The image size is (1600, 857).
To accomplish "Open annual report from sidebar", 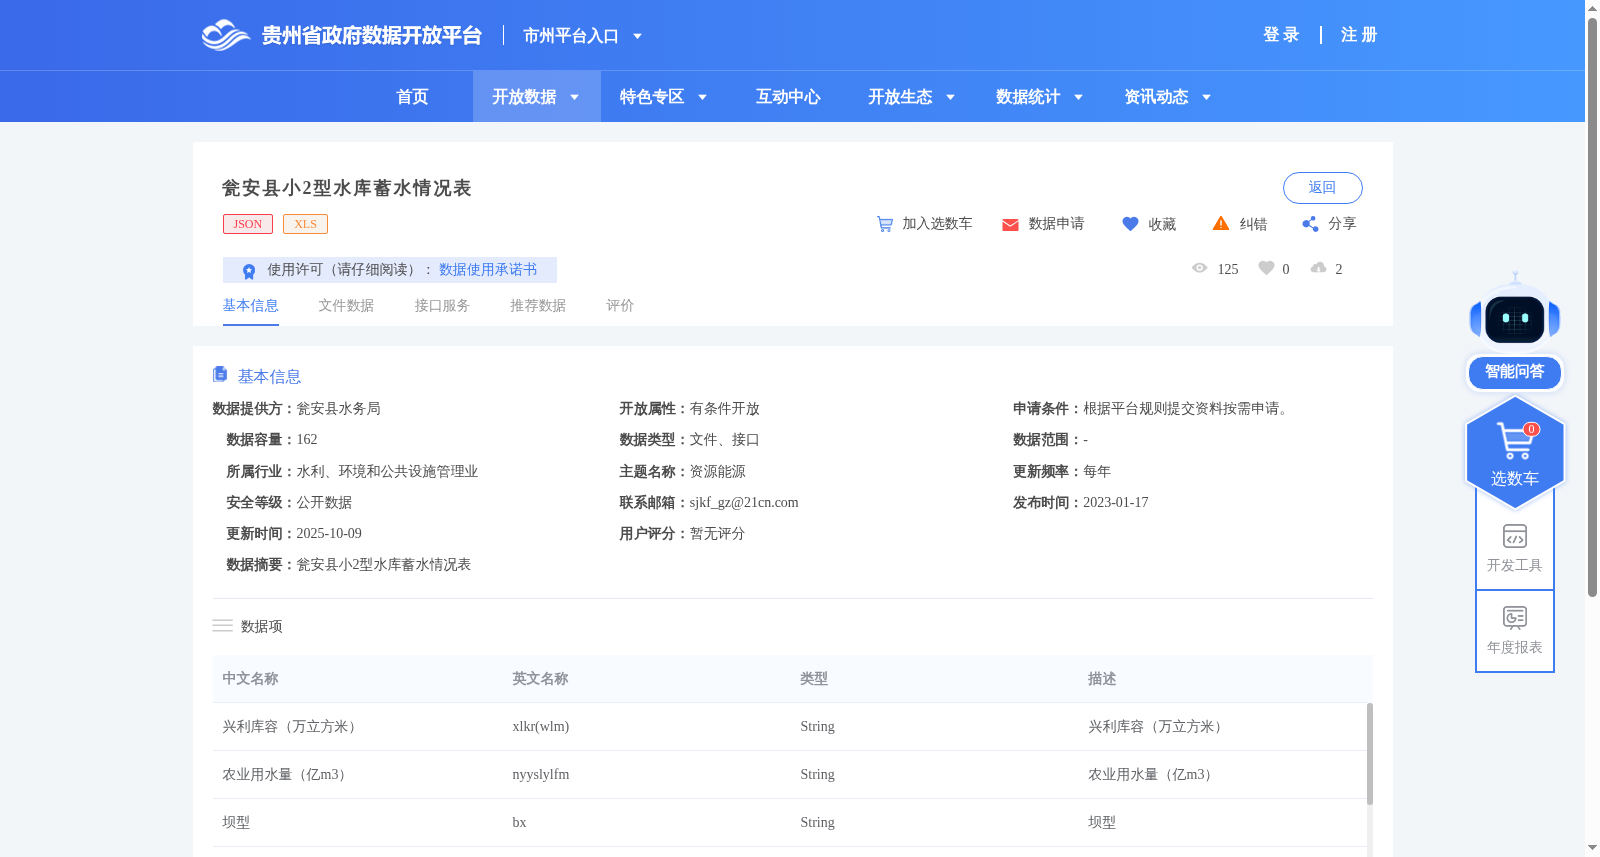I will [x=1515, y=631].
